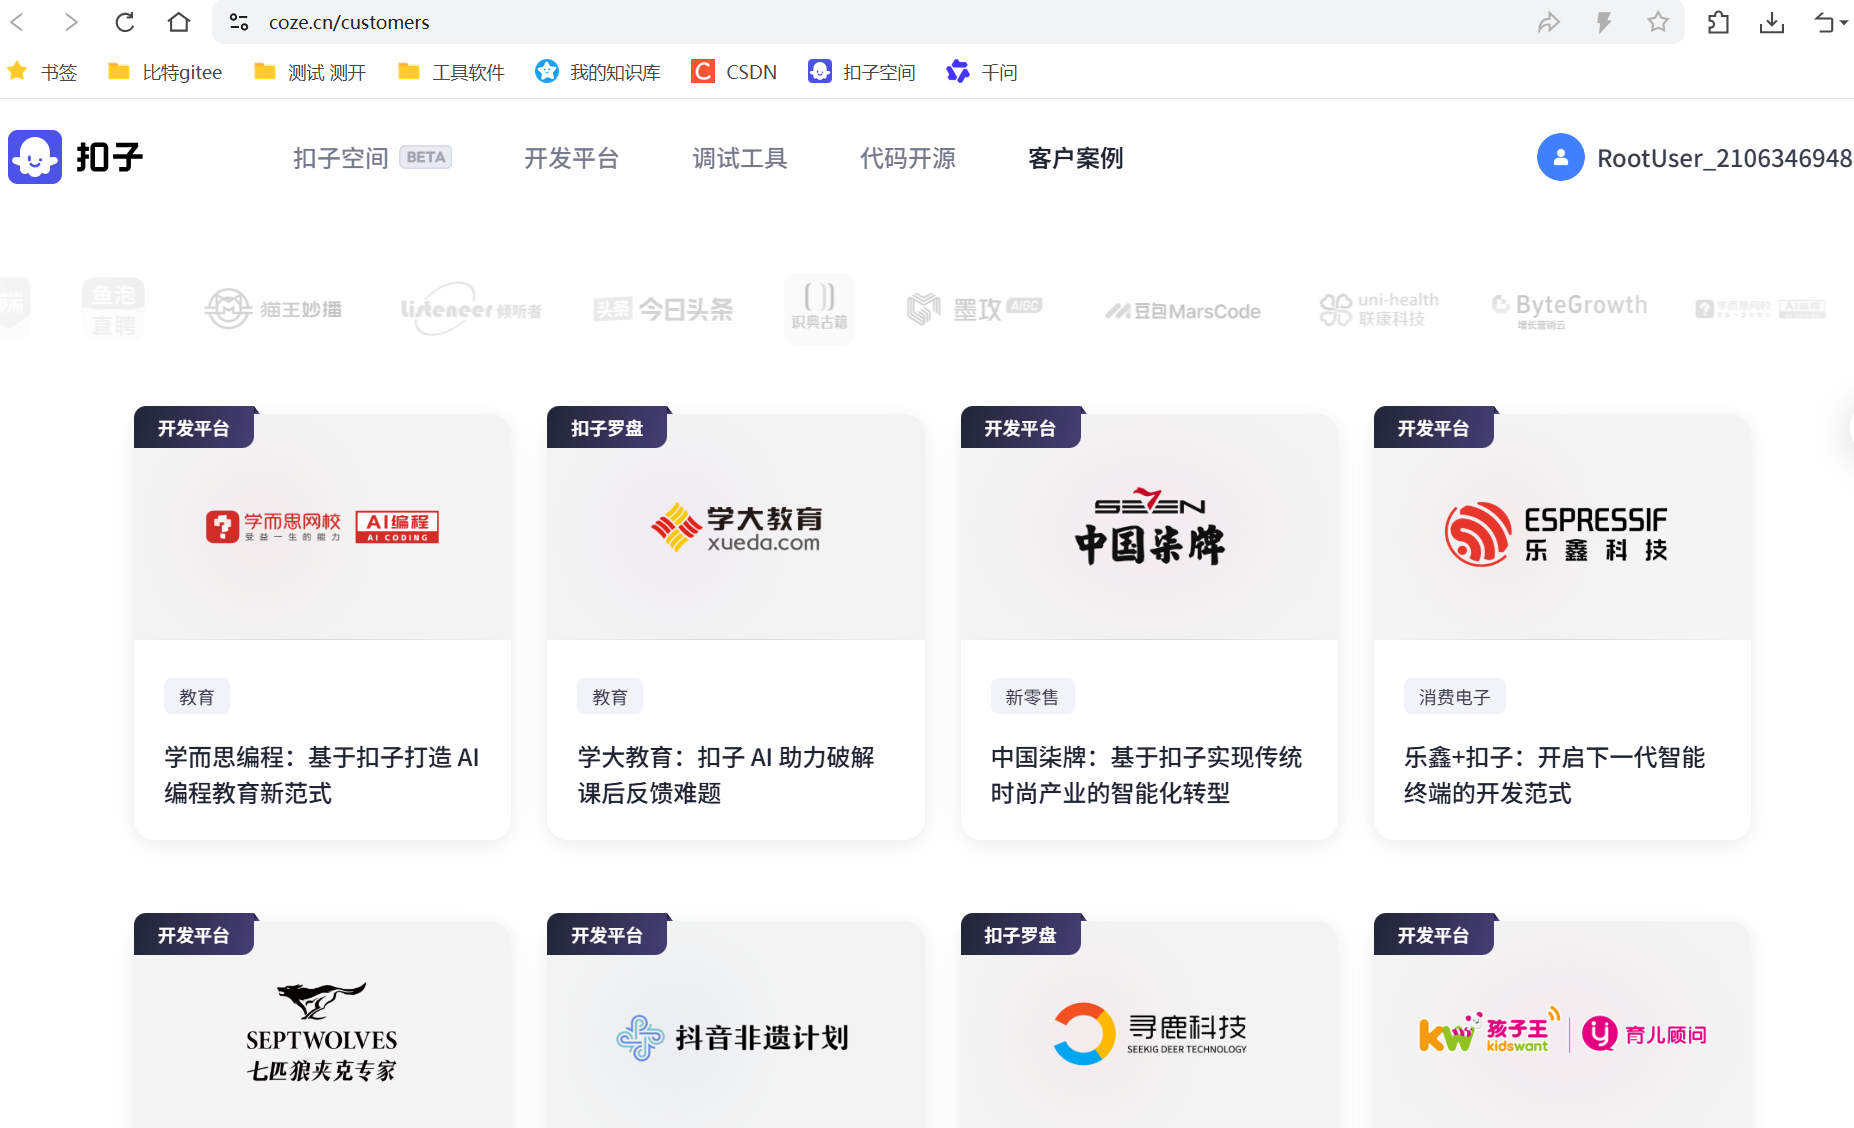Click the share arrow icon in address bar
1854x1128 pixels.
click(1549, 22)
